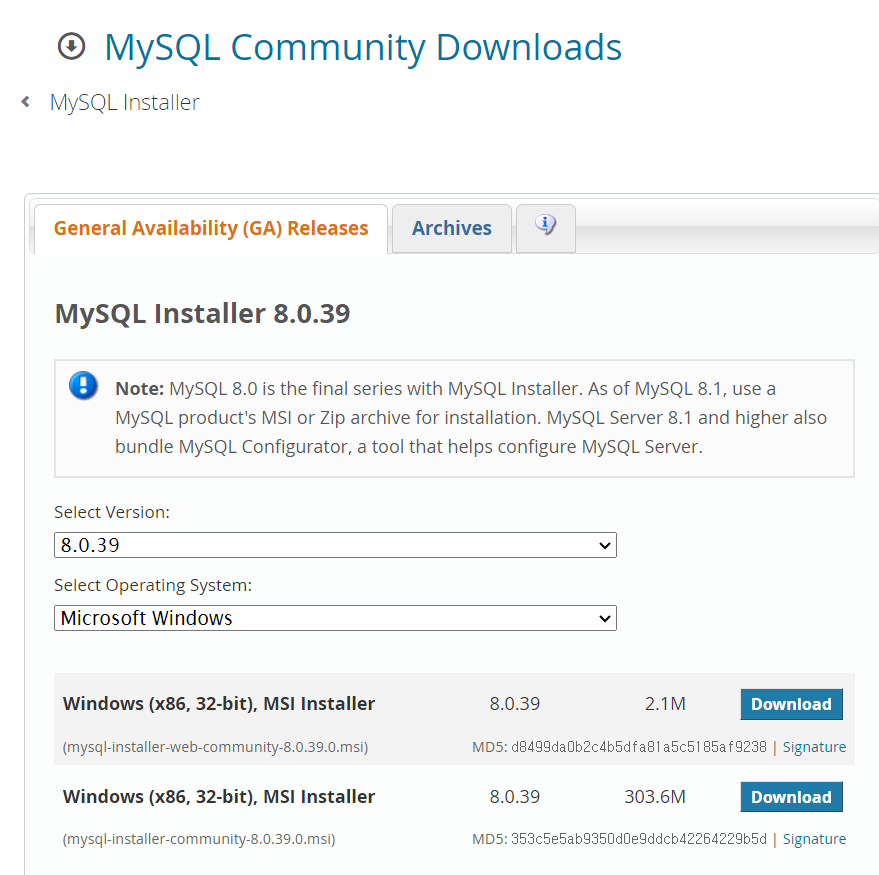
Task: Open the Select Operating System dropdown
Action: pyautogui.click(x=335, y=618)
